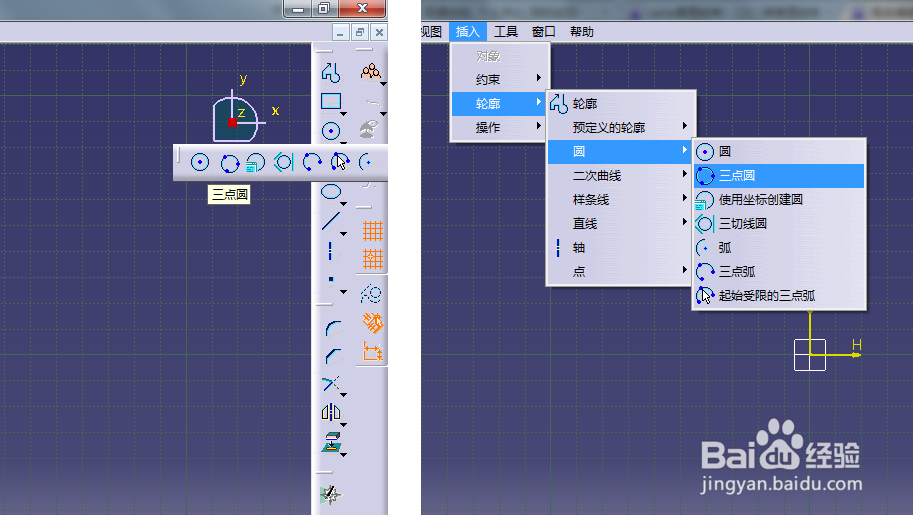Select the Line tool

[331, 221]
